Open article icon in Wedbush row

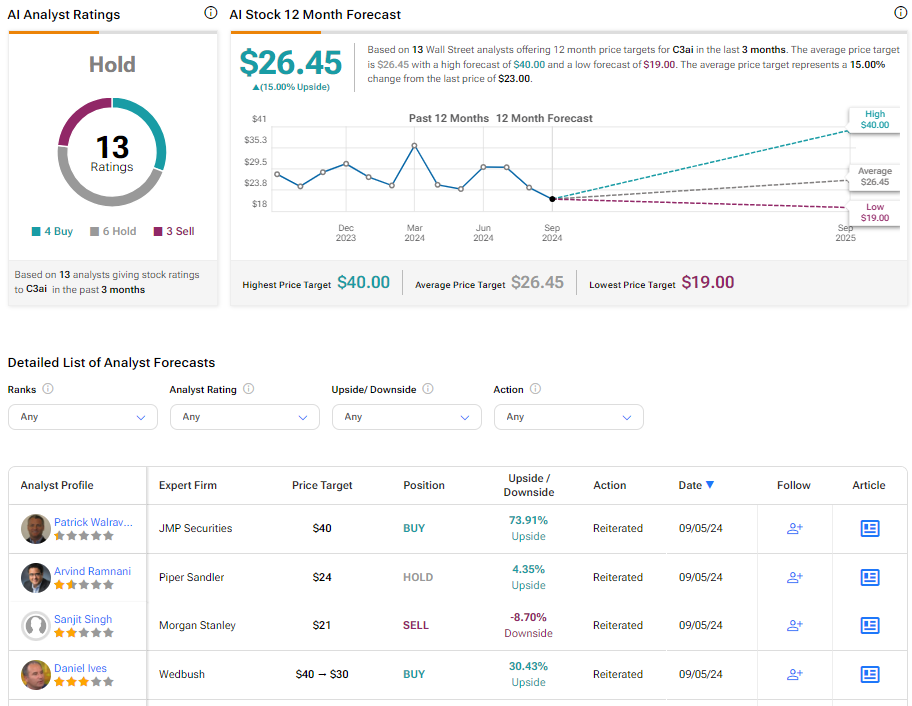pos(870,674)
